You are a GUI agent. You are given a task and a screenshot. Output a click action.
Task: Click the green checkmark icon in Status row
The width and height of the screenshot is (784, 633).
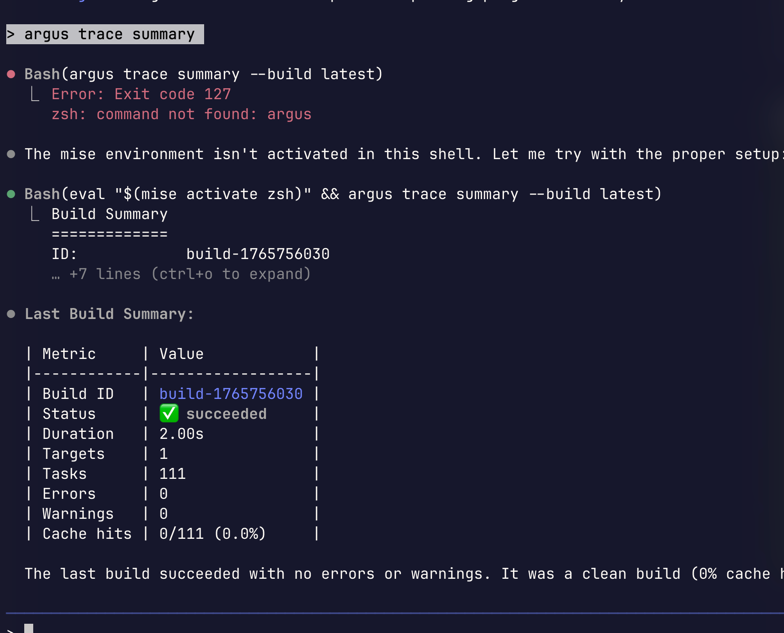169,414
